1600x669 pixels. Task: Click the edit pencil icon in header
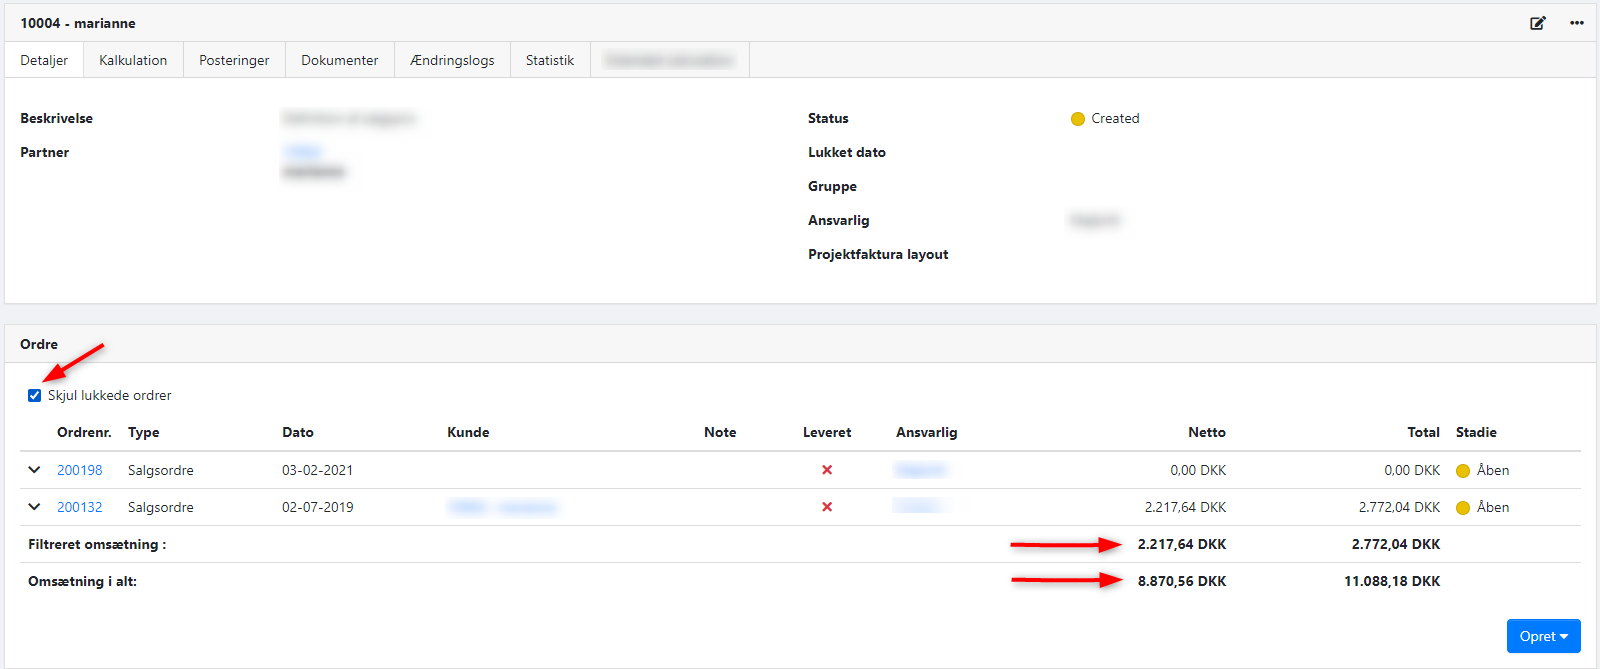pos(1537,23)
